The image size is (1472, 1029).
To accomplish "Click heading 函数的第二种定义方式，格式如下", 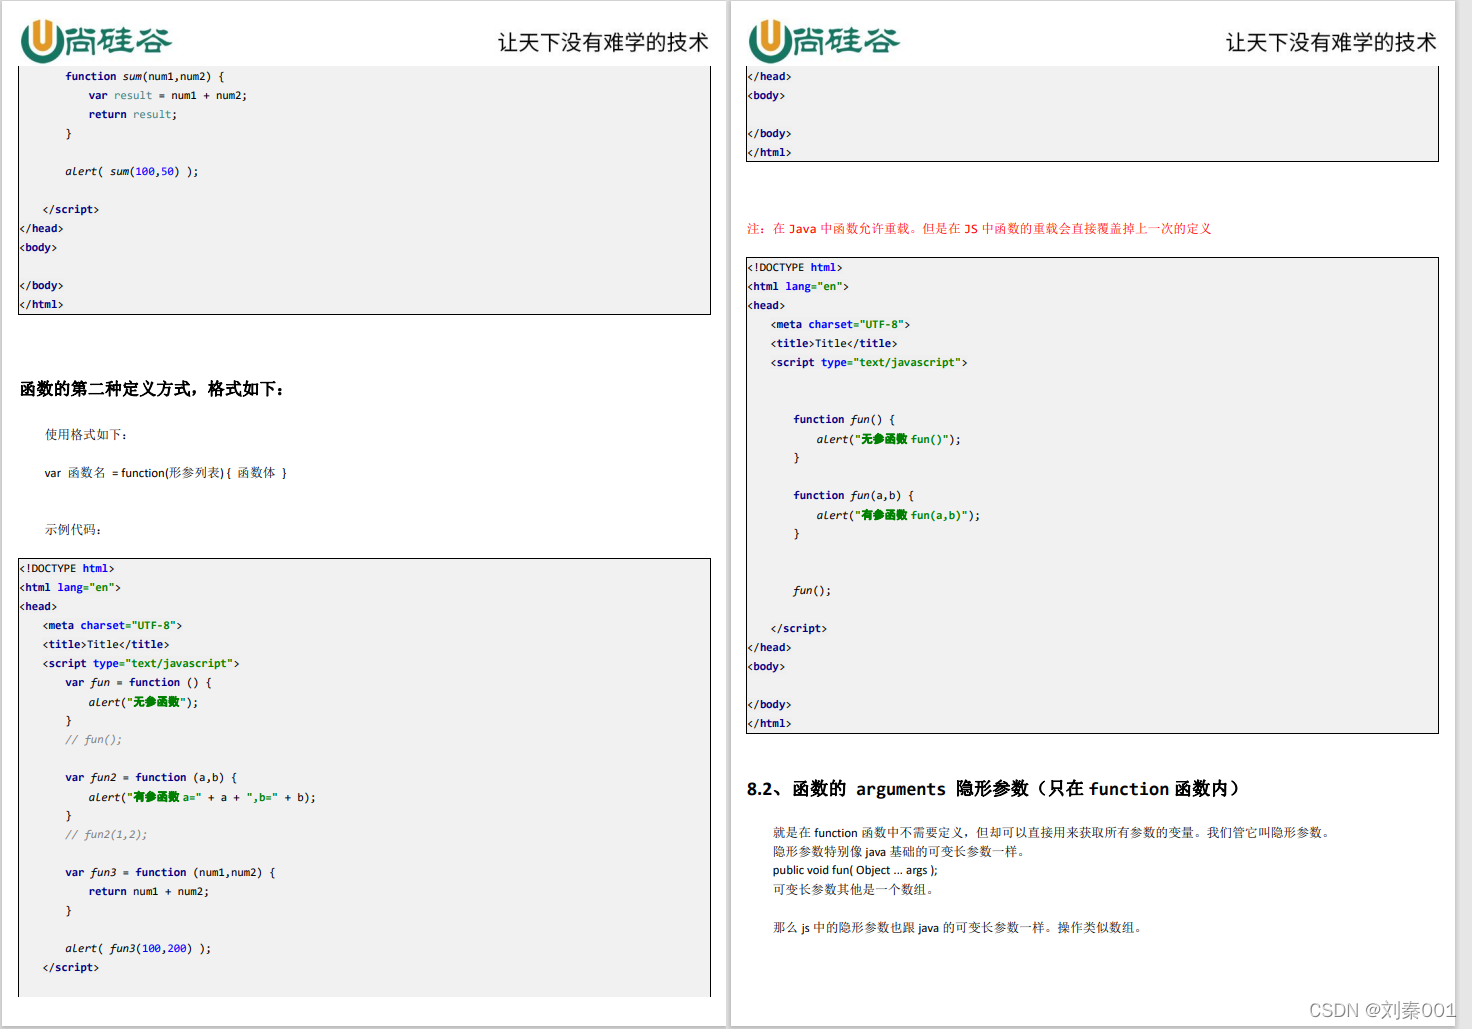I will 153,389.
